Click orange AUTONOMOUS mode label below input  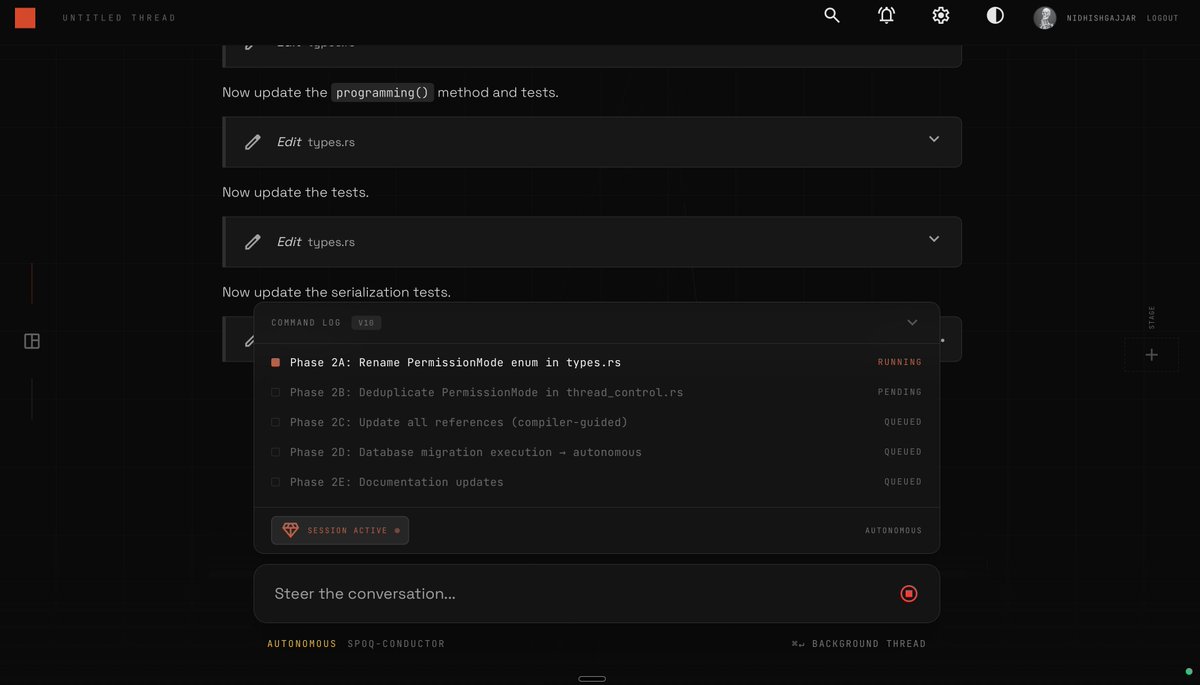point(302,644)
